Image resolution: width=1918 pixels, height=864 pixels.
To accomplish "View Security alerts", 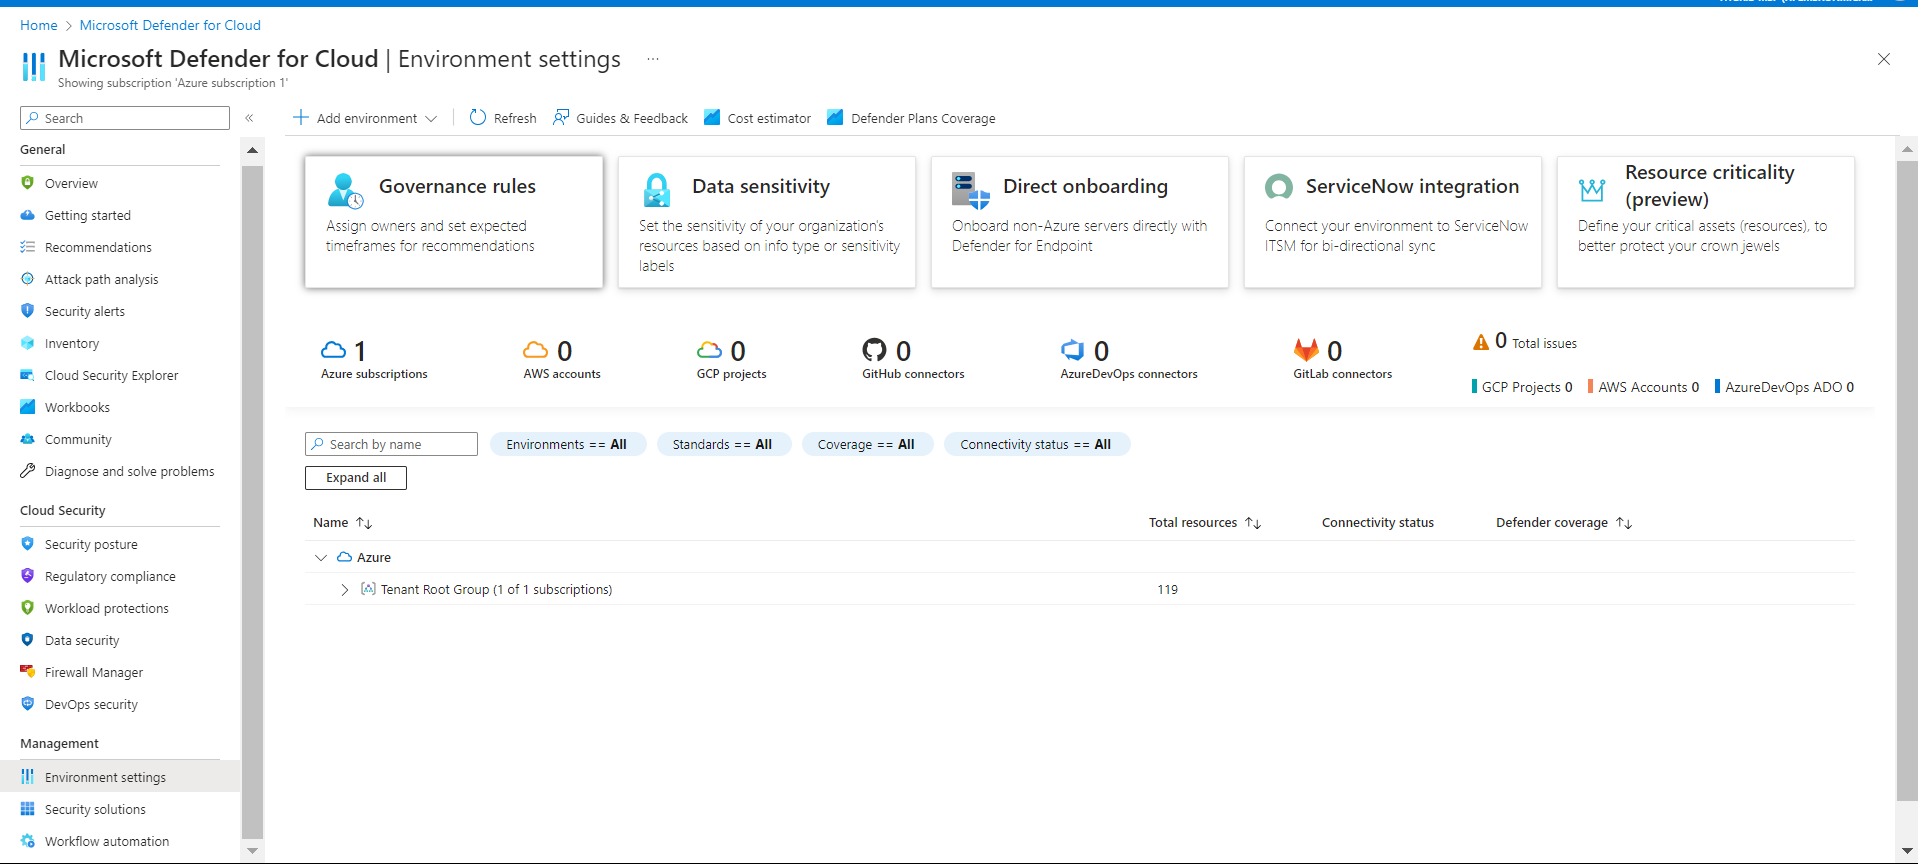I will (x=85, y=311).
